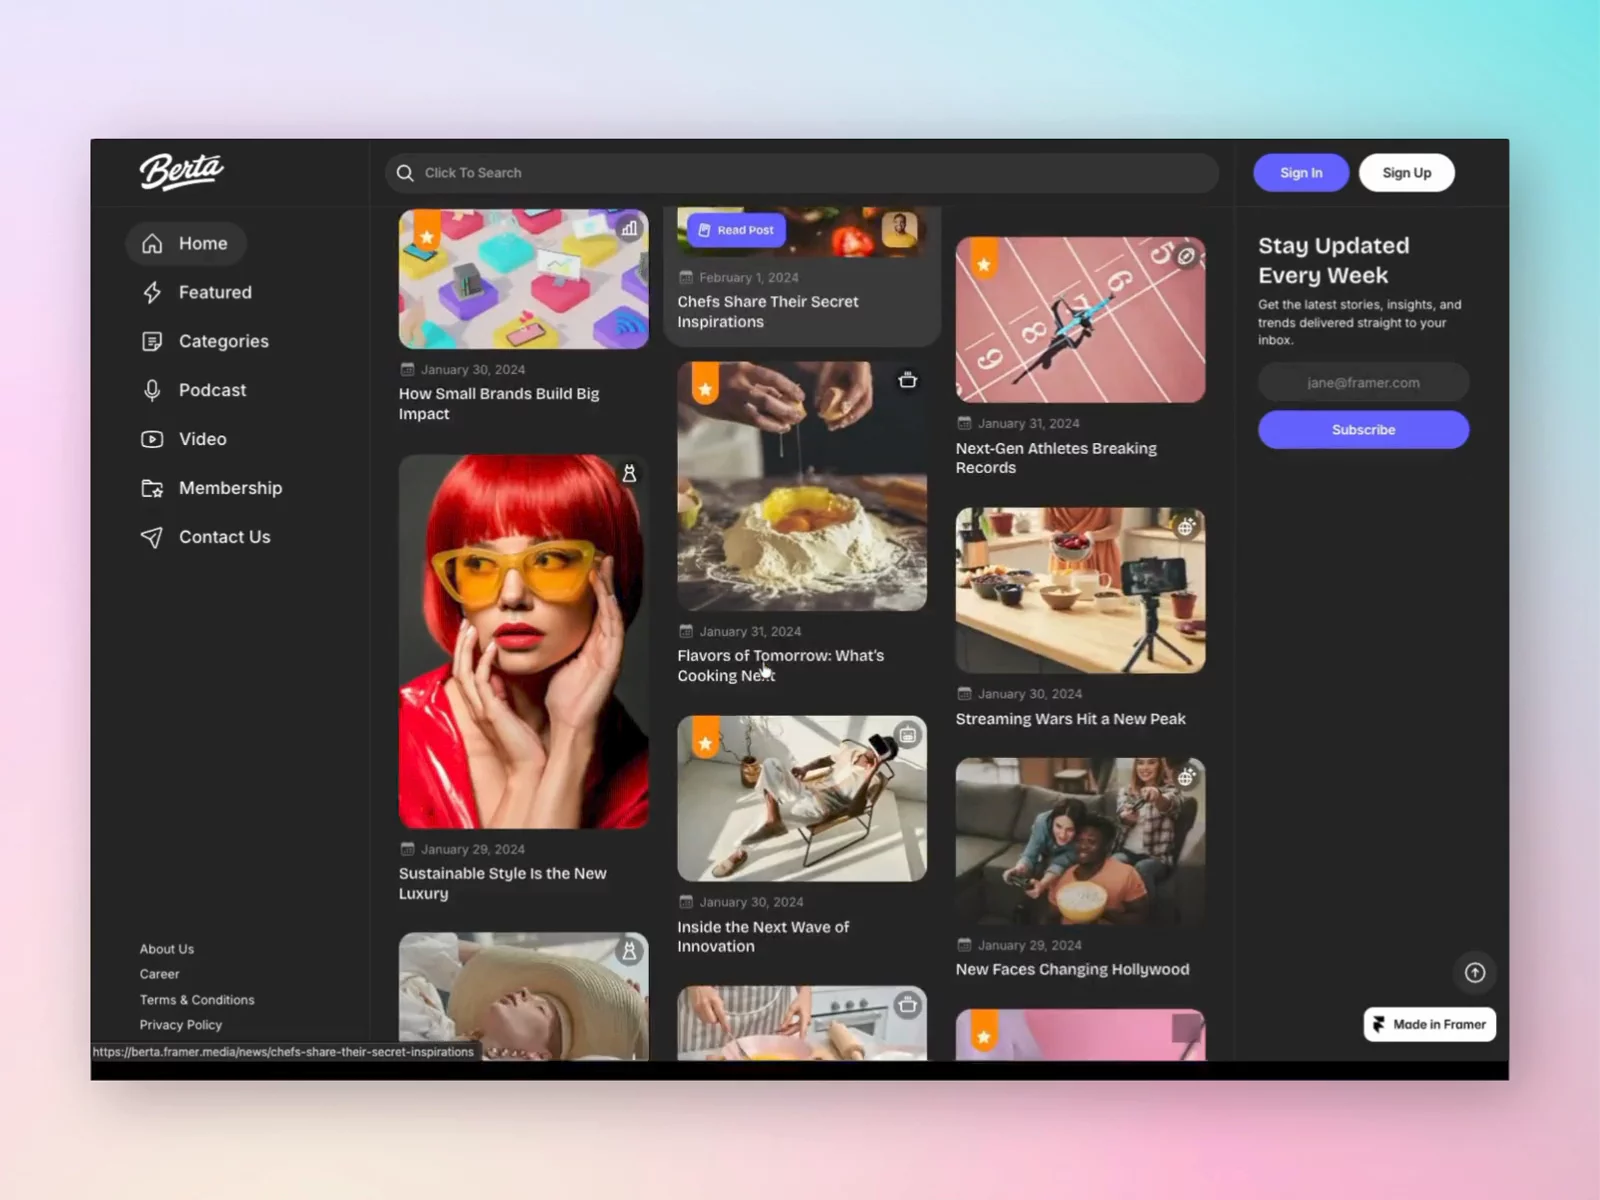Viewport: 1600px width, 1200px height.
Task: Click the Video play icon
Action: click(152, 439)
